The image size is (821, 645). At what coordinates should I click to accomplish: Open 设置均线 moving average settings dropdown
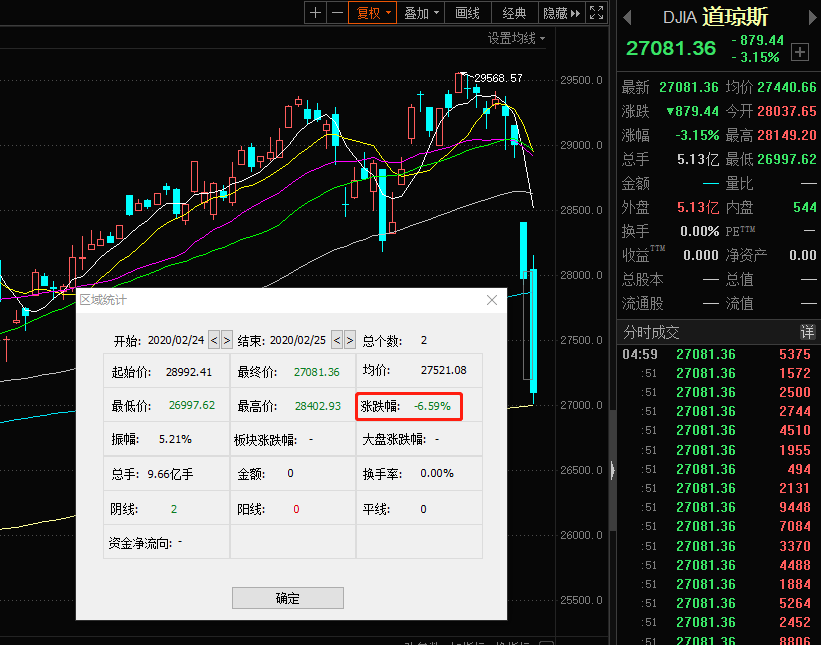coord(517,38)
